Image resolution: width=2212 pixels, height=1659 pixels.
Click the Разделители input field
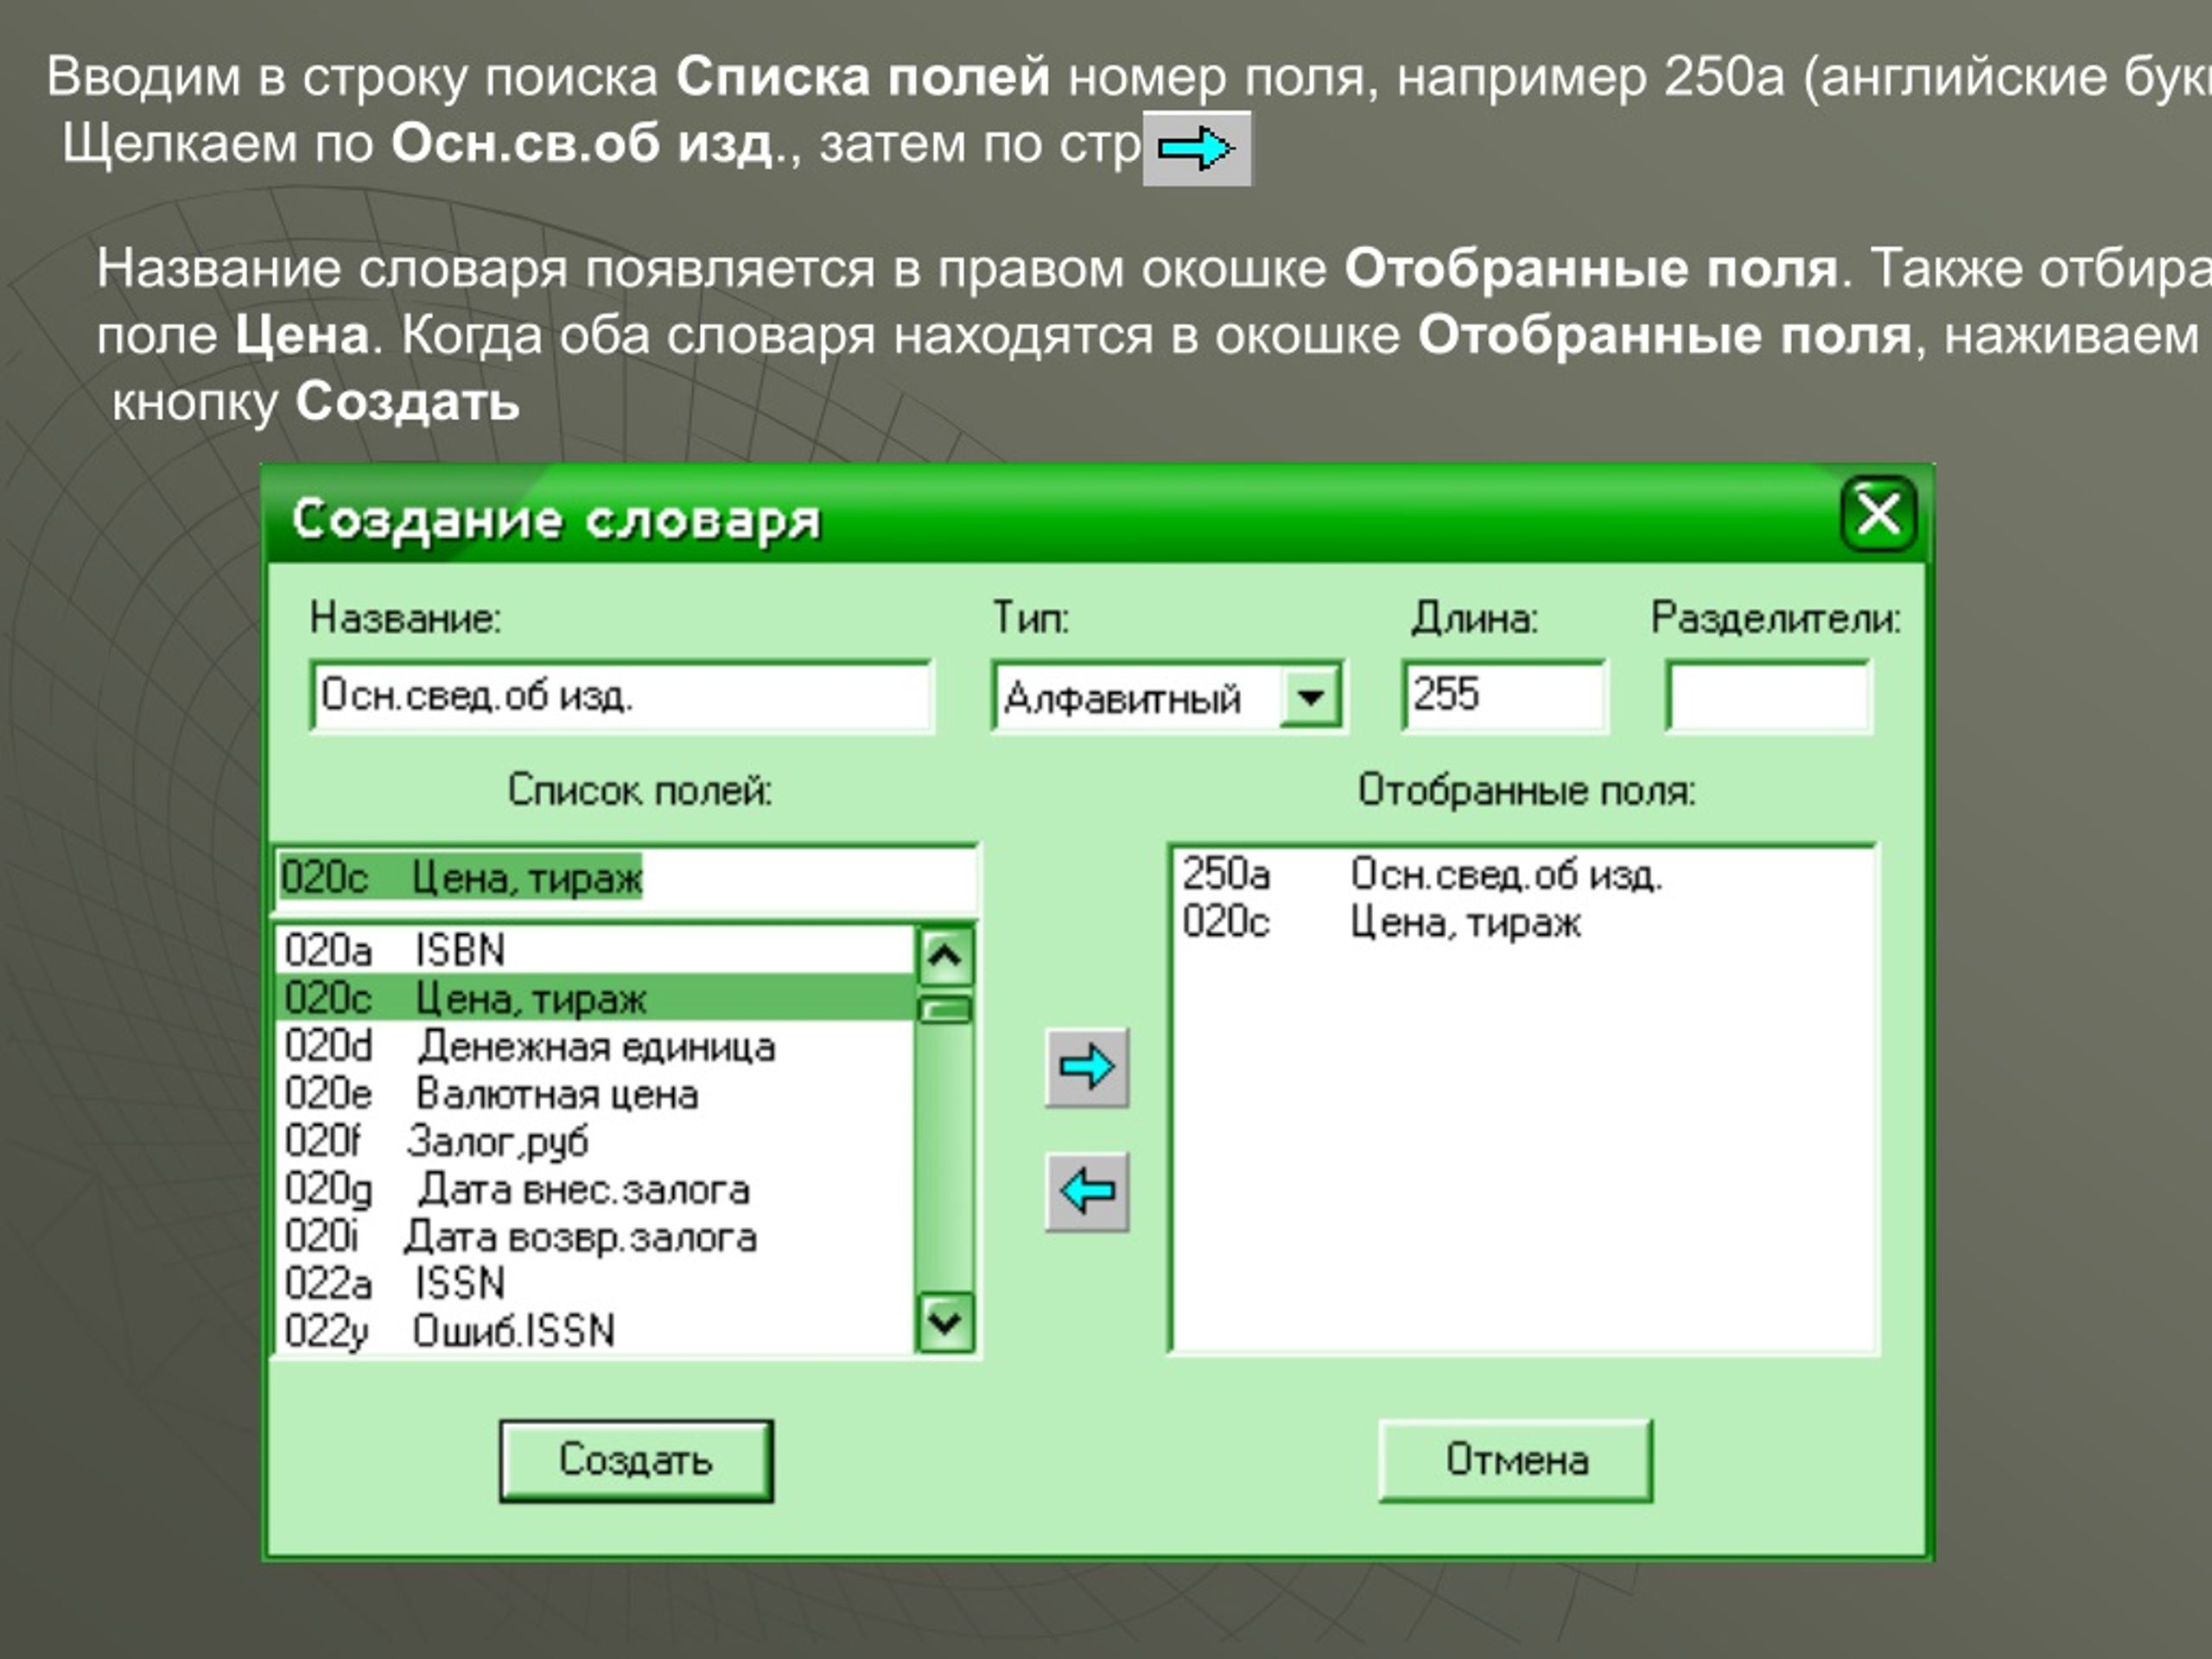(1768, 696)
